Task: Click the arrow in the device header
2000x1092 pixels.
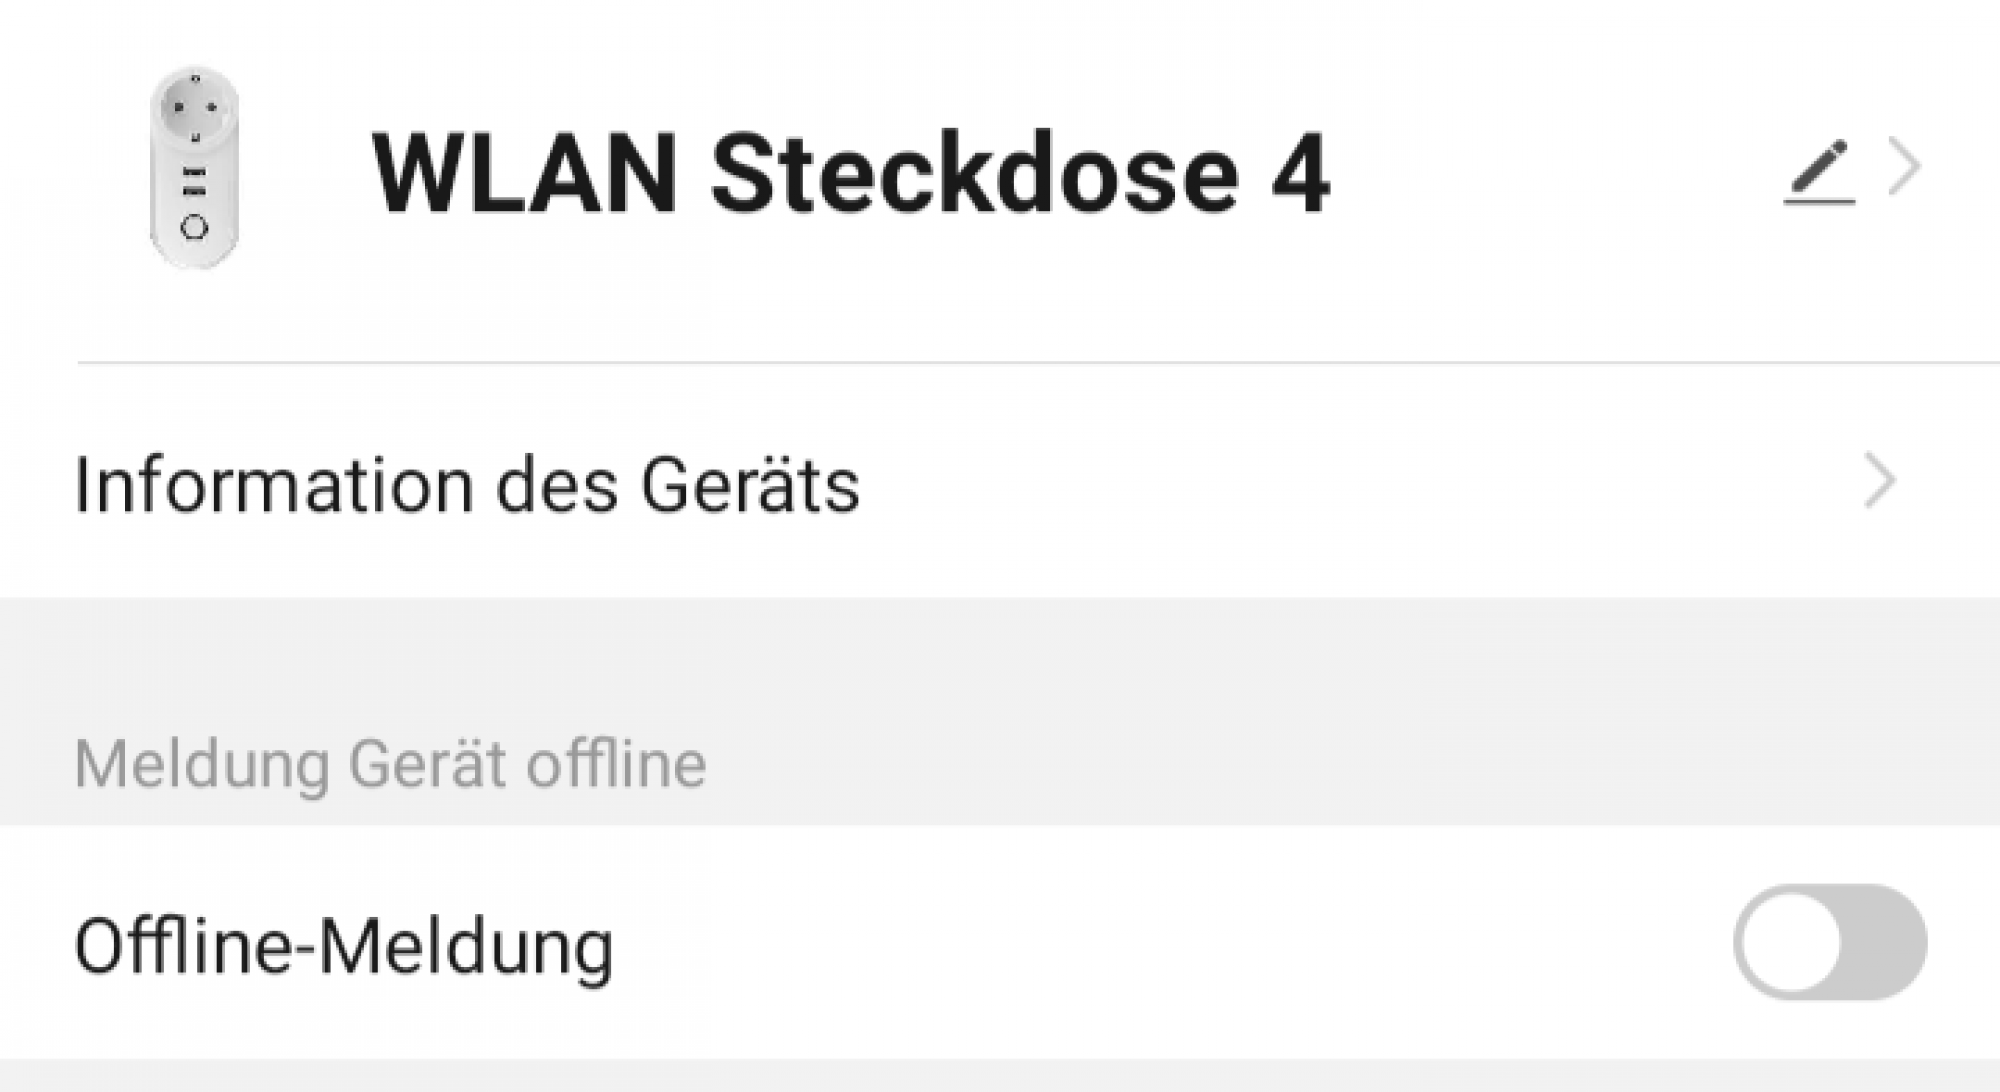Action: coord(1904,167)
